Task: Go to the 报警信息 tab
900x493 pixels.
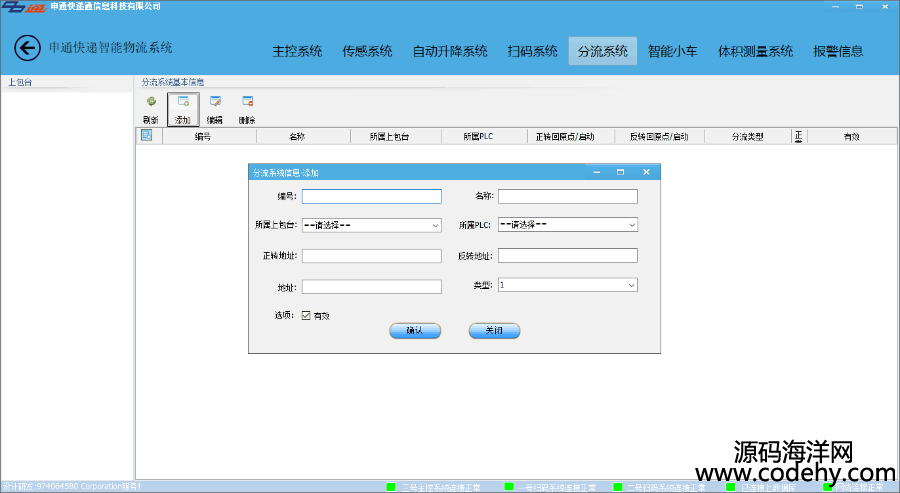Action: 838,51
